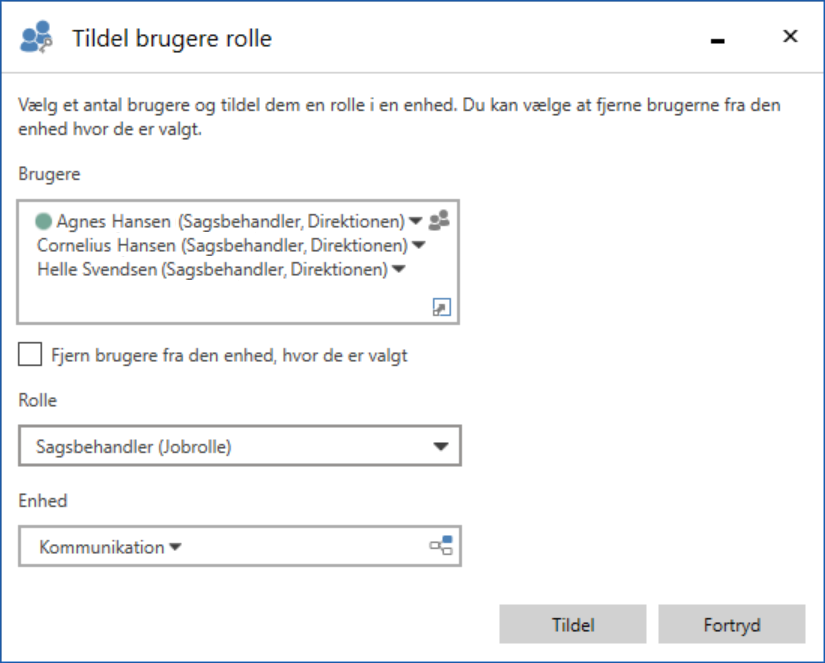Select the Helle Svendsen user entry
This screenshot has width=825, height=663.
[212, 269]
